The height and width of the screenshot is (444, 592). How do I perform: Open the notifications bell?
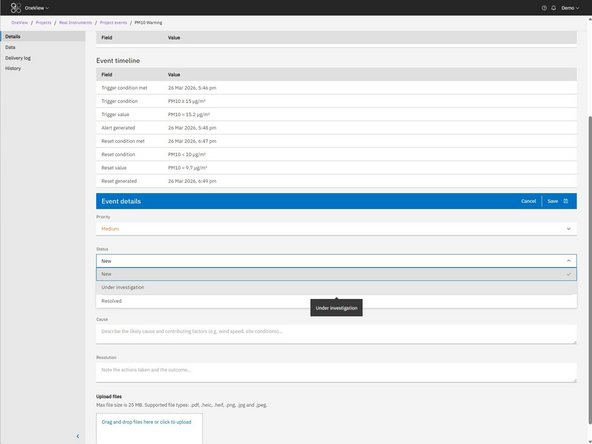click(553, 8)
